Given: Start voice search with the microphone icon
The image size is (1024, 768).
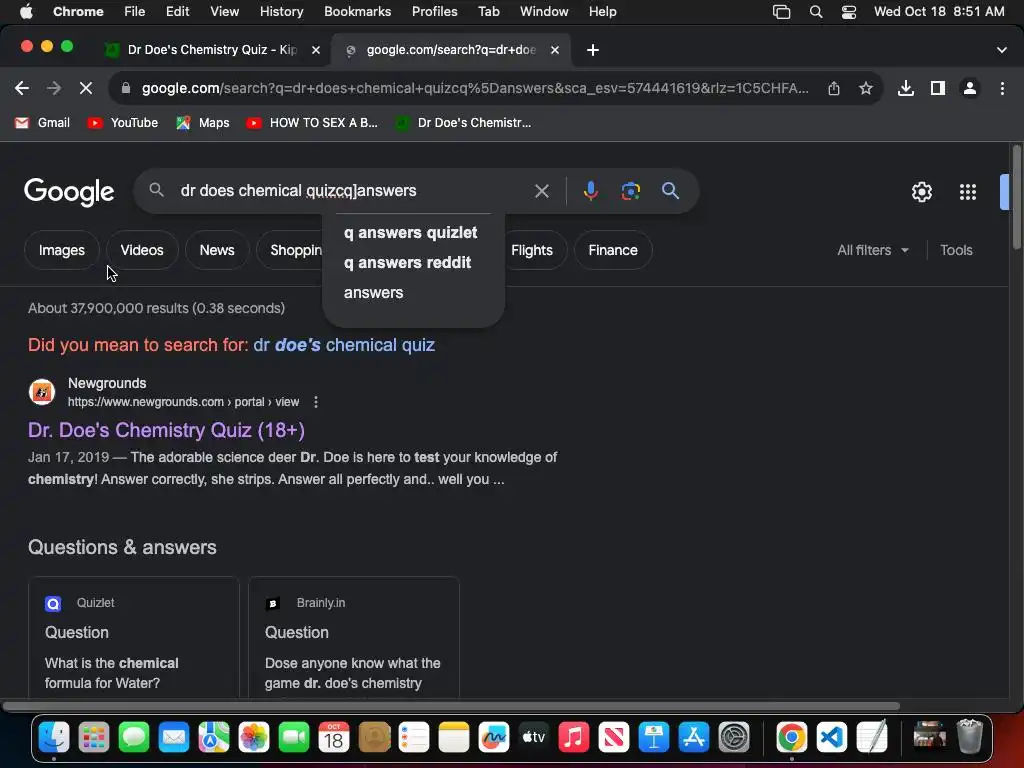Looking at the screenshot, I should tap(590, 191).
